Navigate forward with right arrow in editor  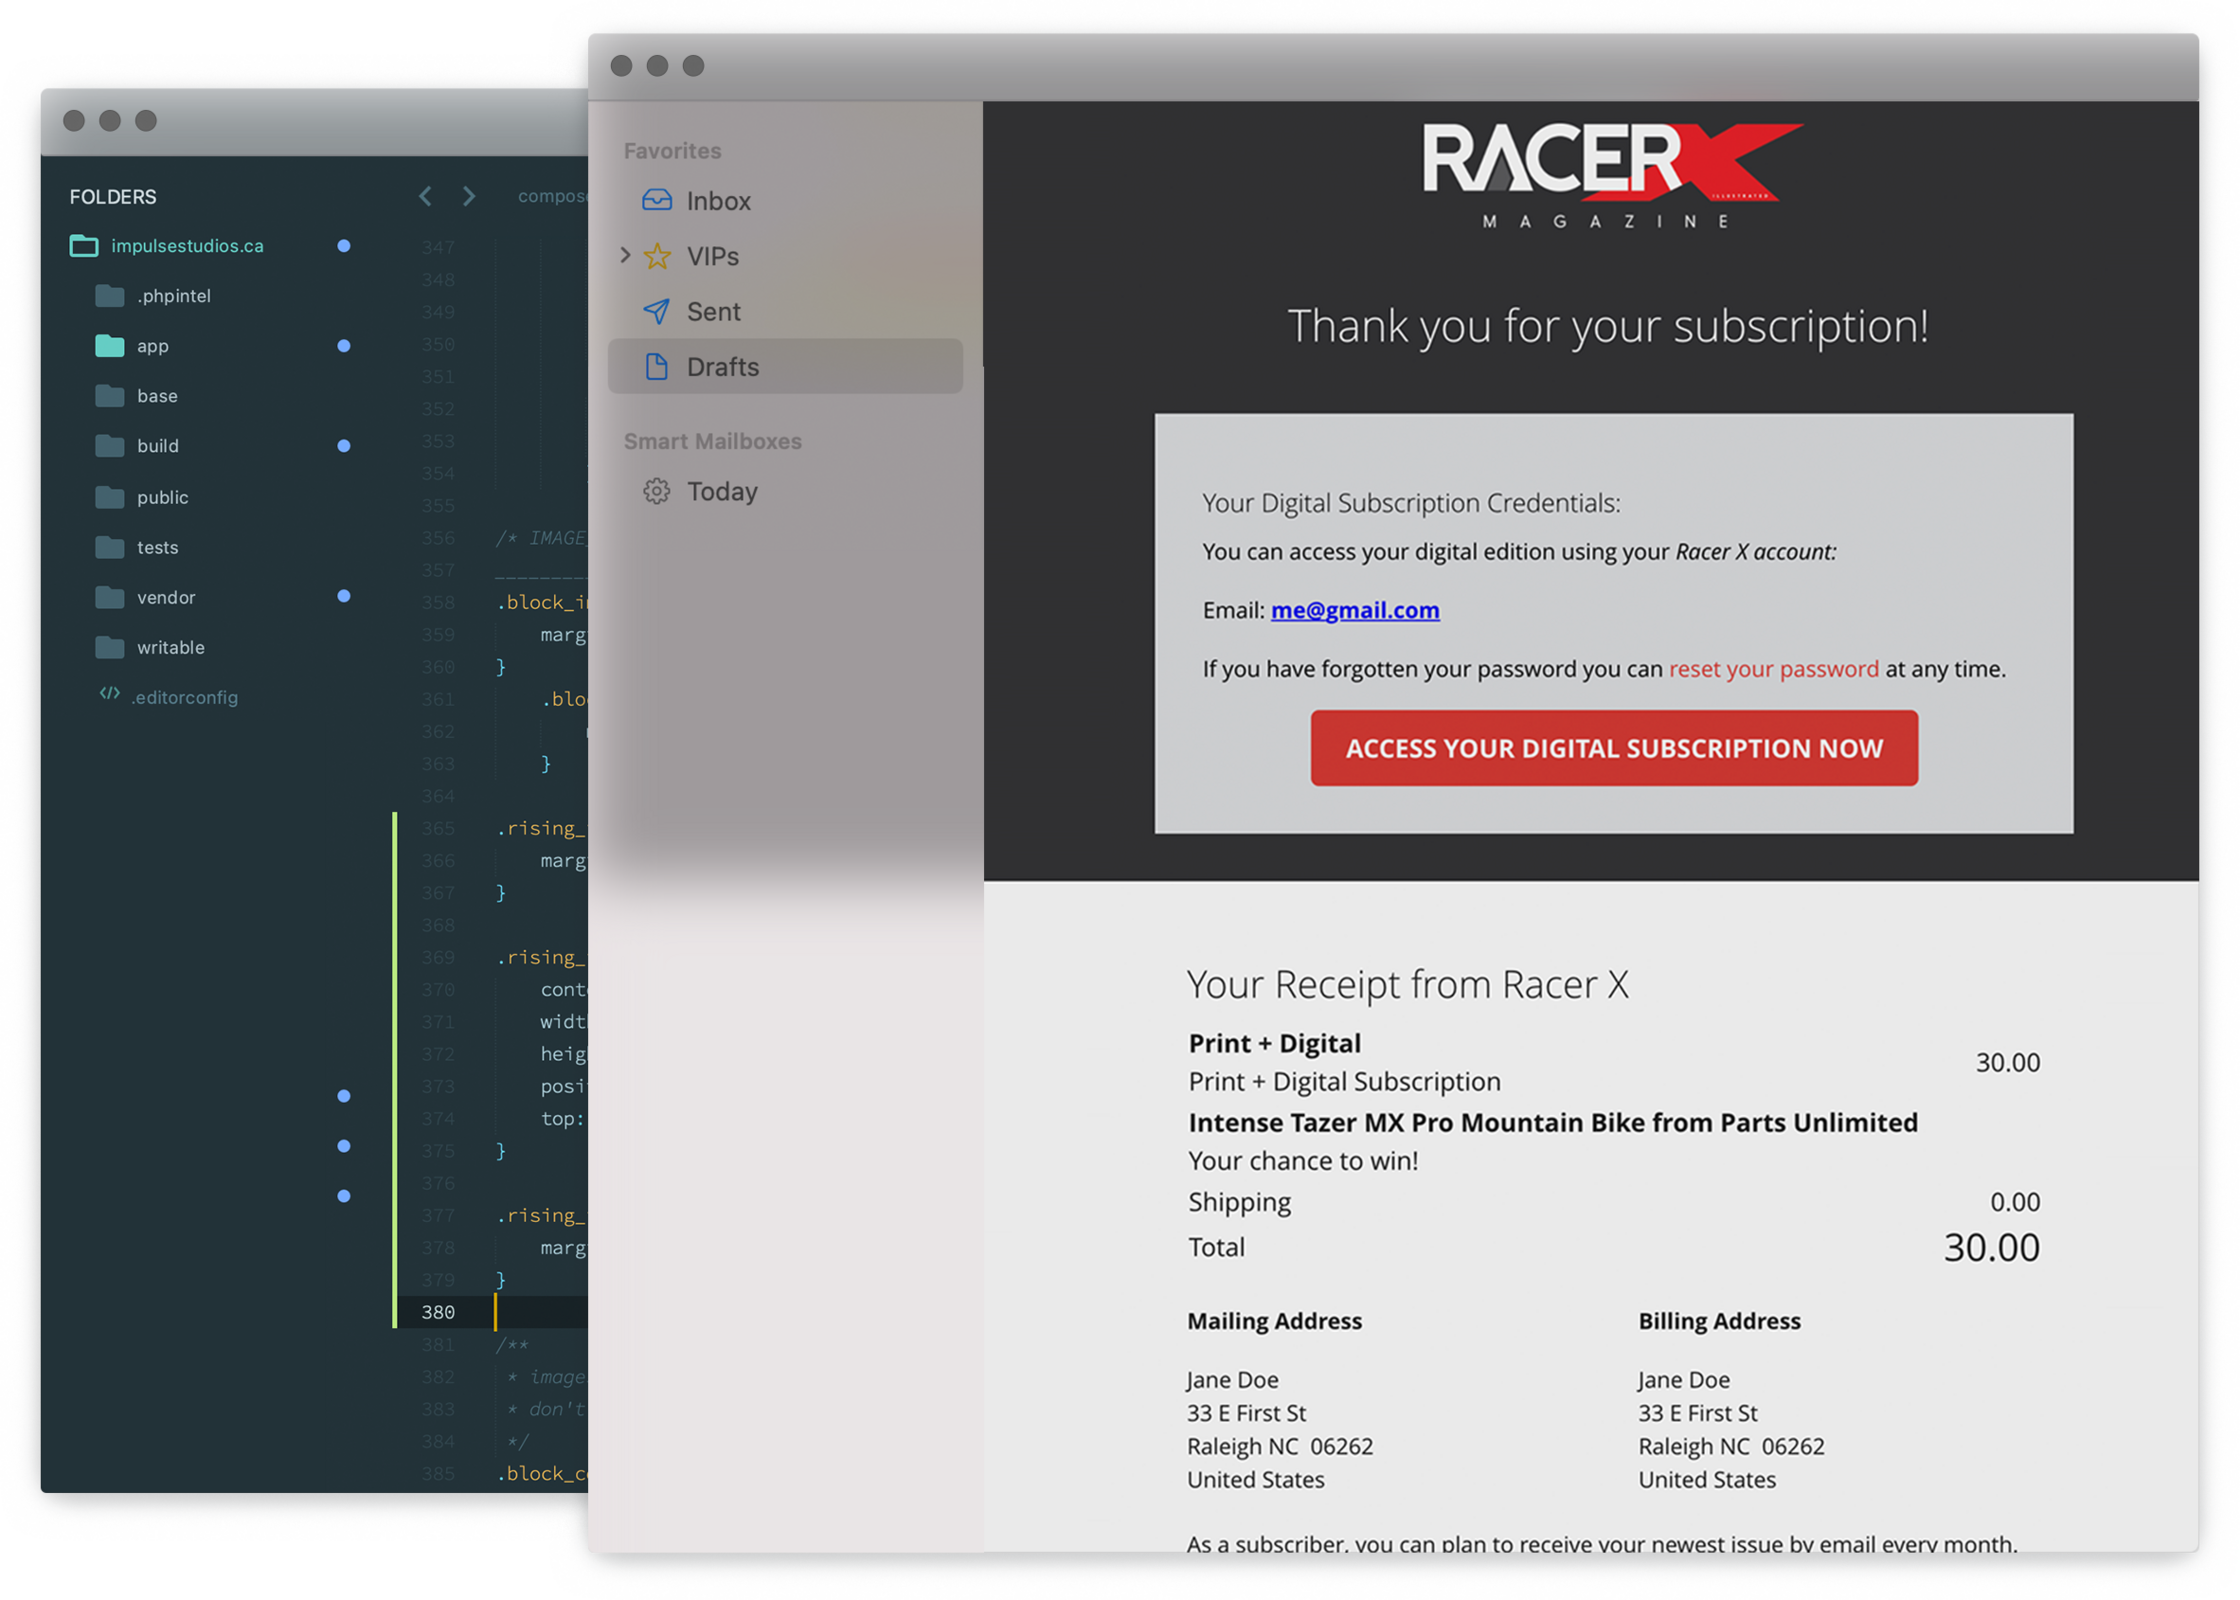click(x=469, y=196)
